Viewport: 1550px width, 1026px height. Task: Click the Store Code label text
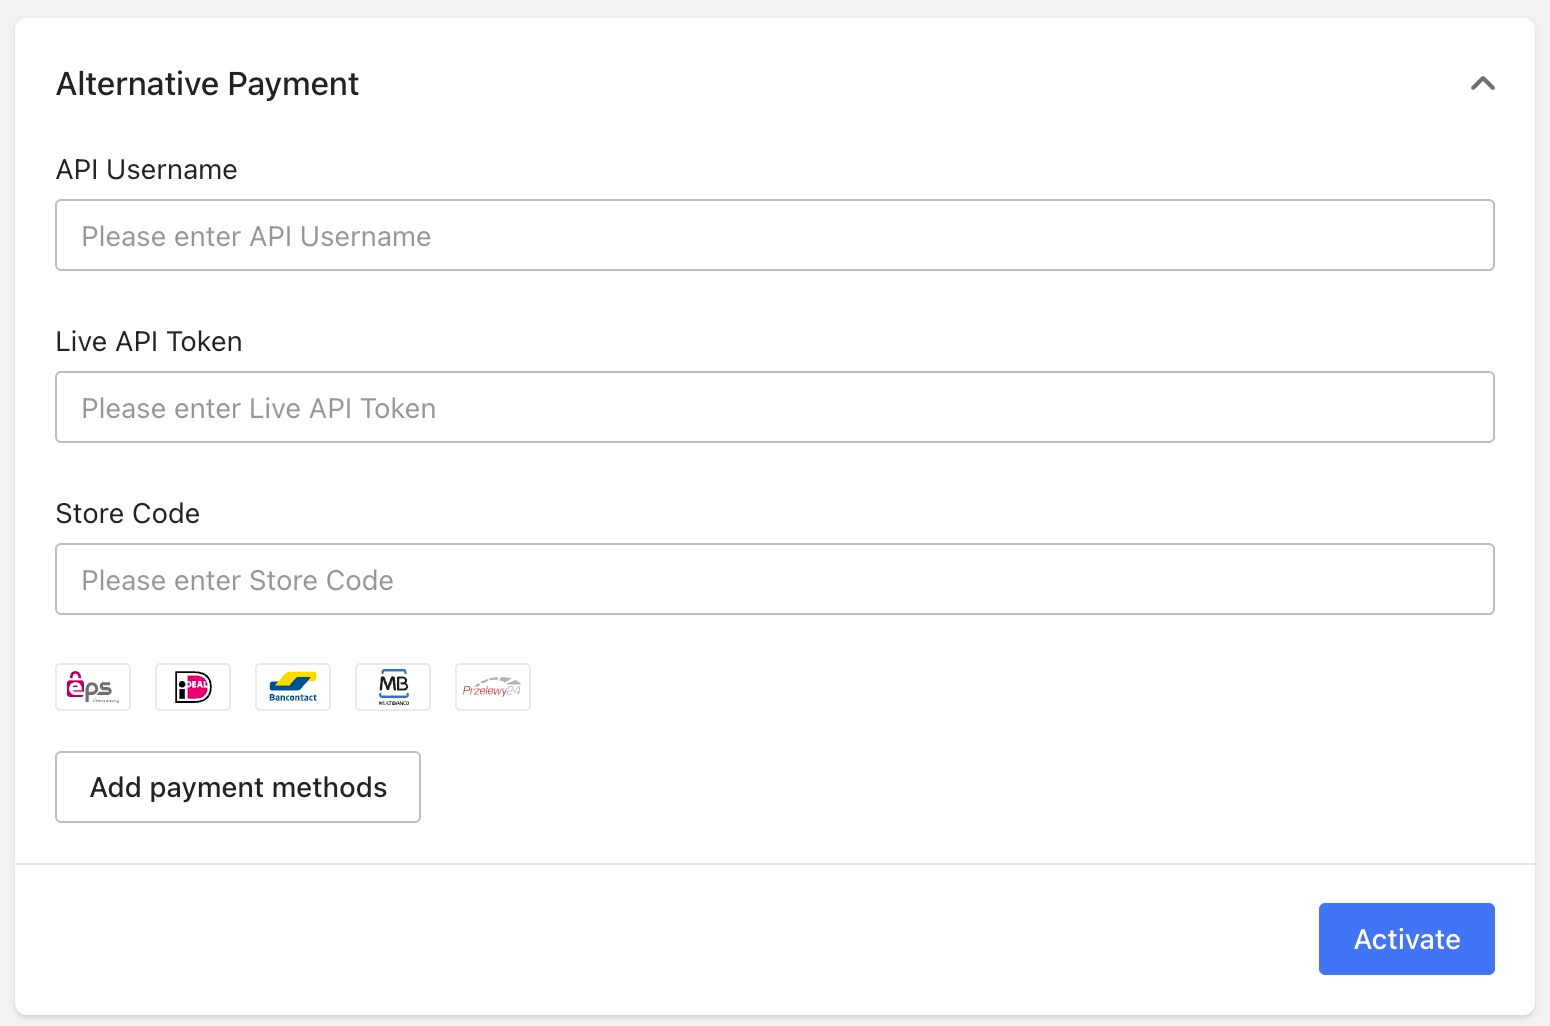[x=128, y=514]
